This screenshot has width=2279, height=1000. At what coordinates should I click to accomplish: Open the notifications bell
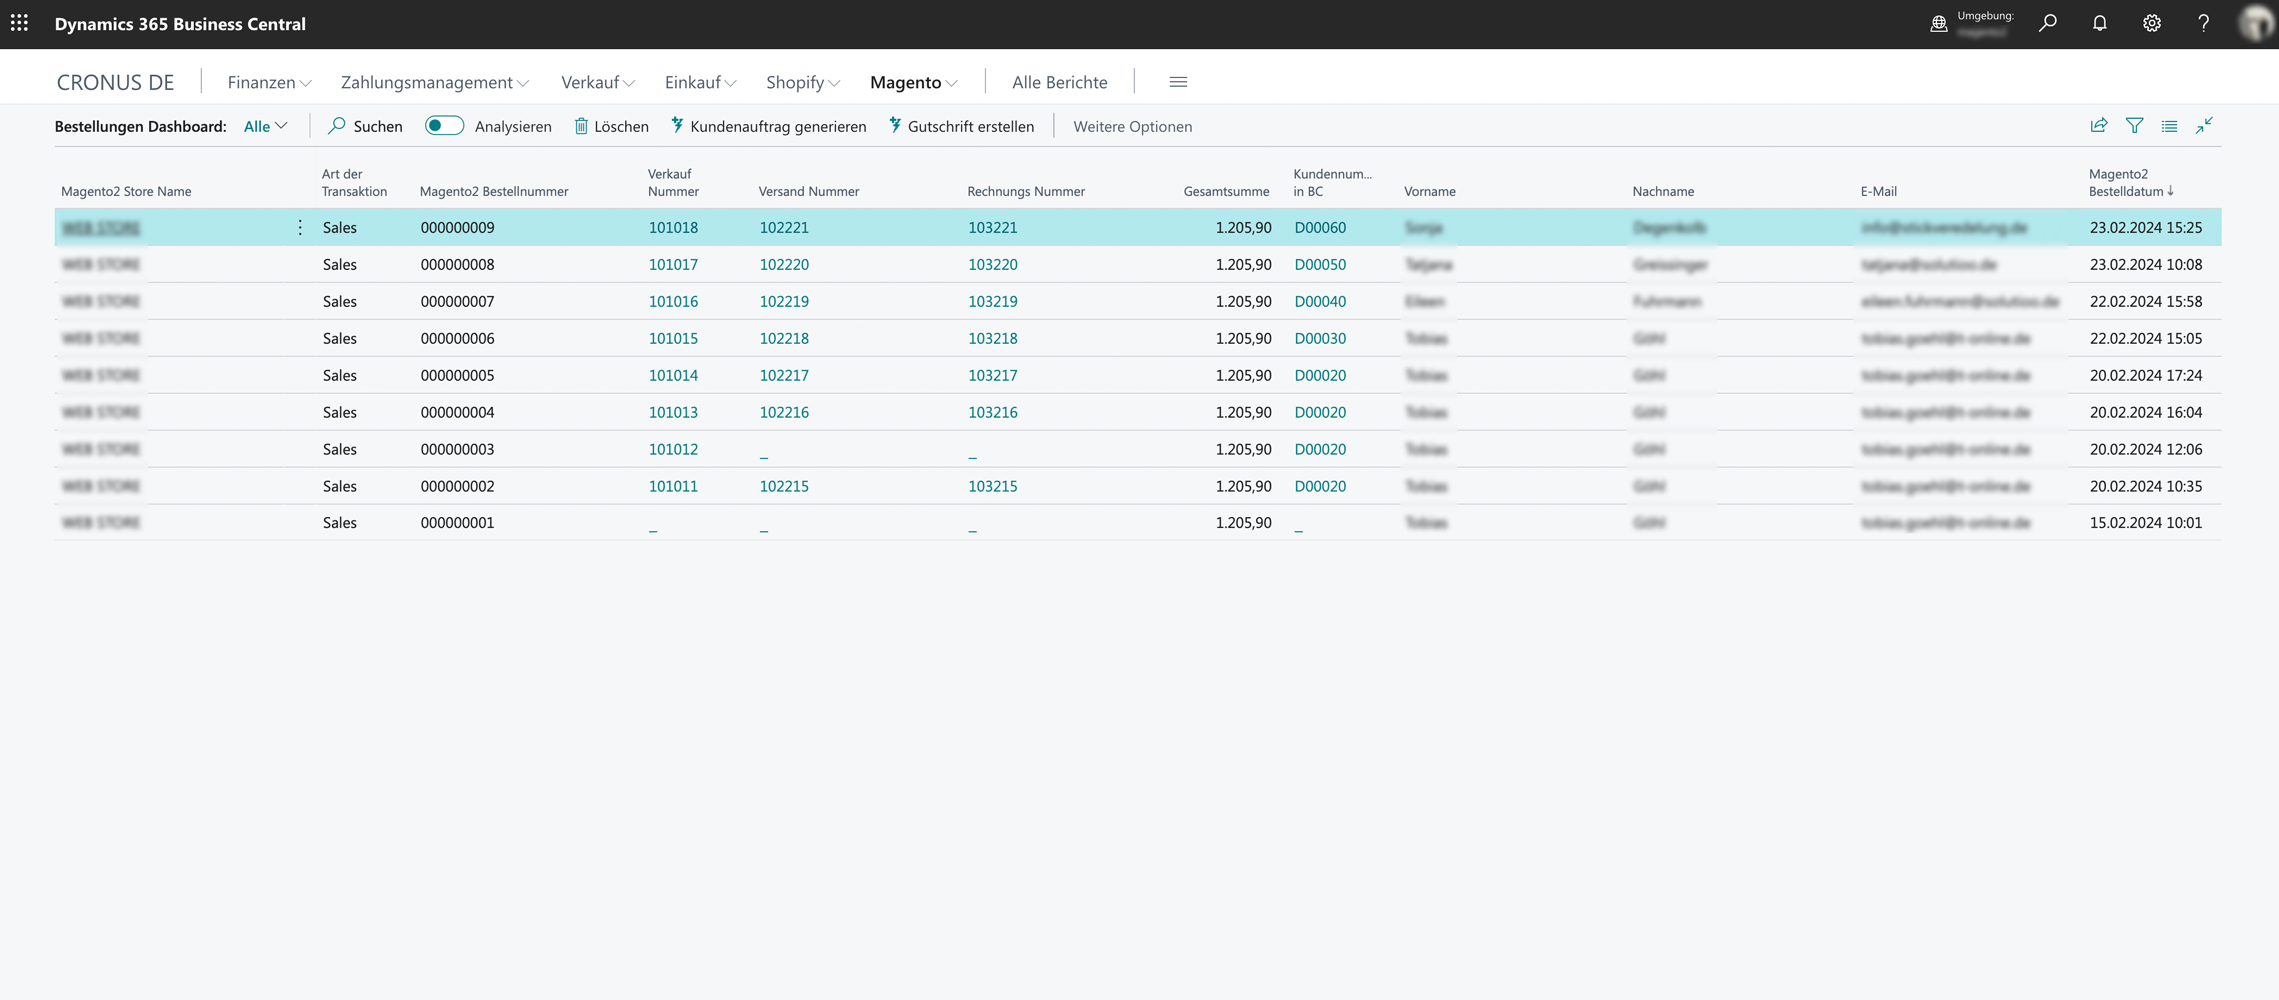[x=2100, y=23]
